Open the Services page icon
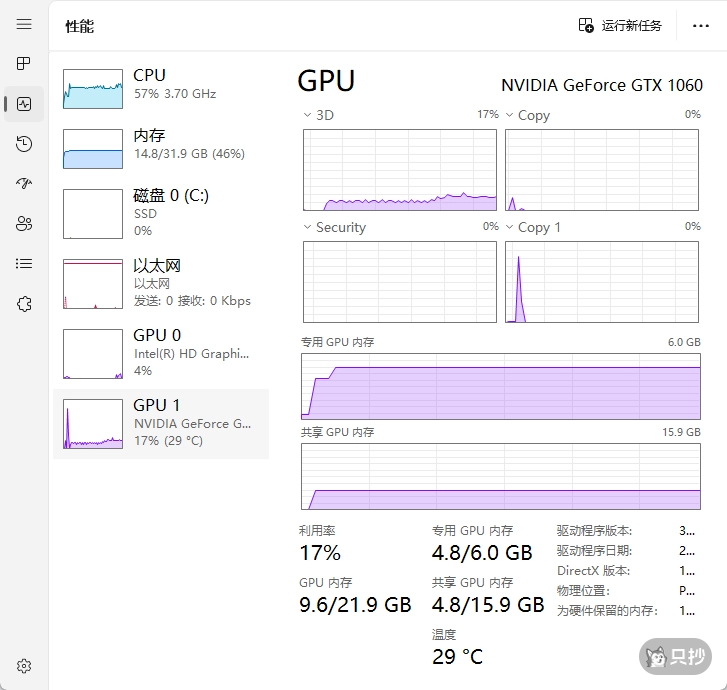The width and height of the screenshot is (727, 690). [x=24, y=304]
